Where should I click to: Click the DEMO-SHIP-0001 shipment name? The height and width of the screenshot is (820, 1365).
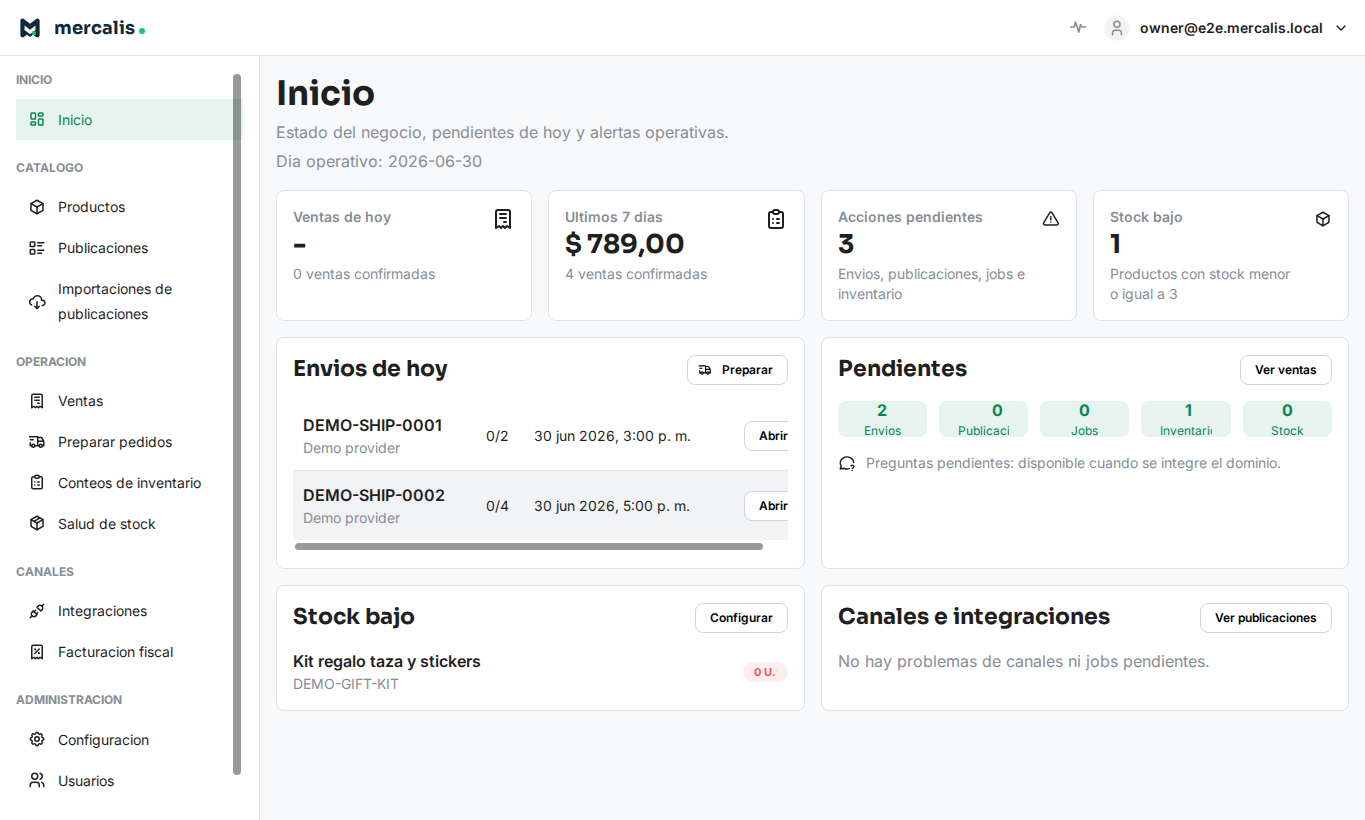pos(372,426)
